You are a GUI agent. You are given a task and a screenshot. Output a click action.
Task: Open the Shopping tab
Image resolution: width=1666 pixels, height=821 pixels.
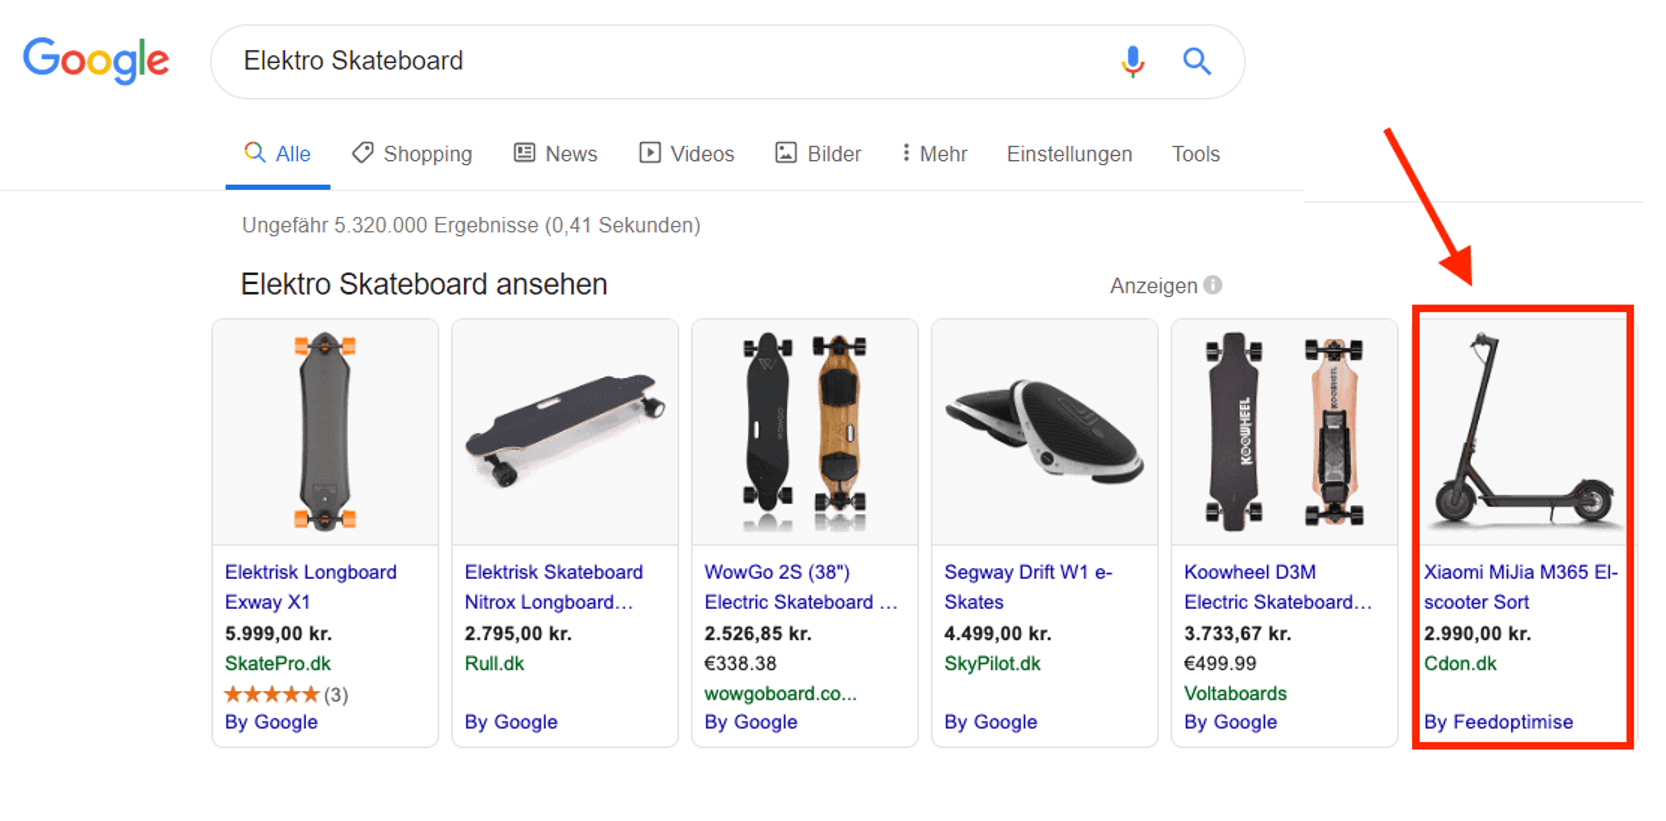412,154
